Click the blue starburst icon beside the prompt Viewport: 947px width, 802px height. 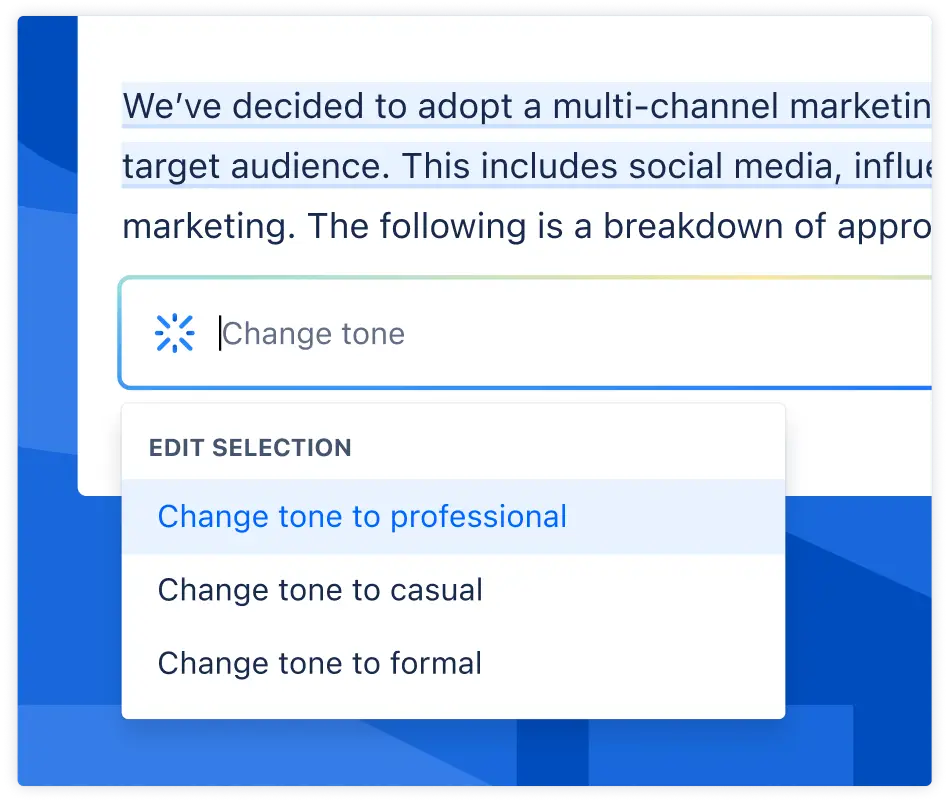click(x=175, y=332)
